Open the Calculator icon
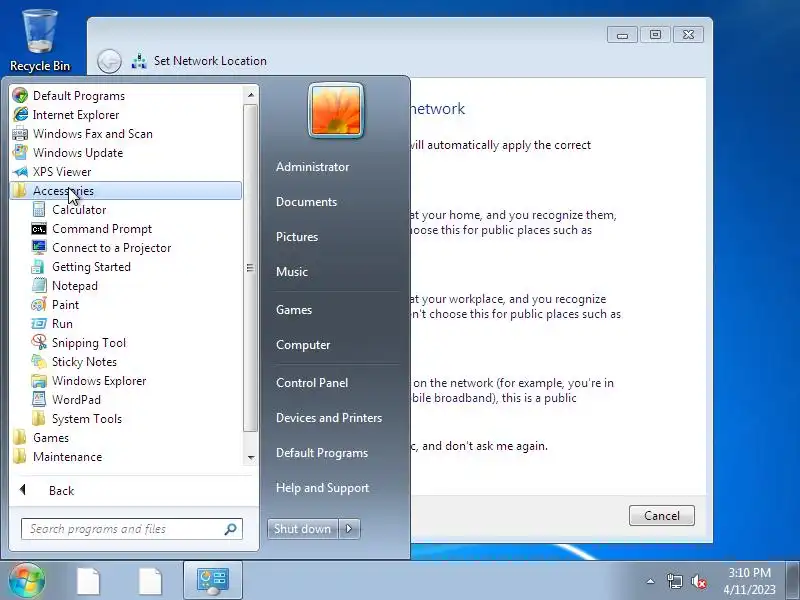Image resolution: width=800 pixels, height=600 pixels. (39, 209)
